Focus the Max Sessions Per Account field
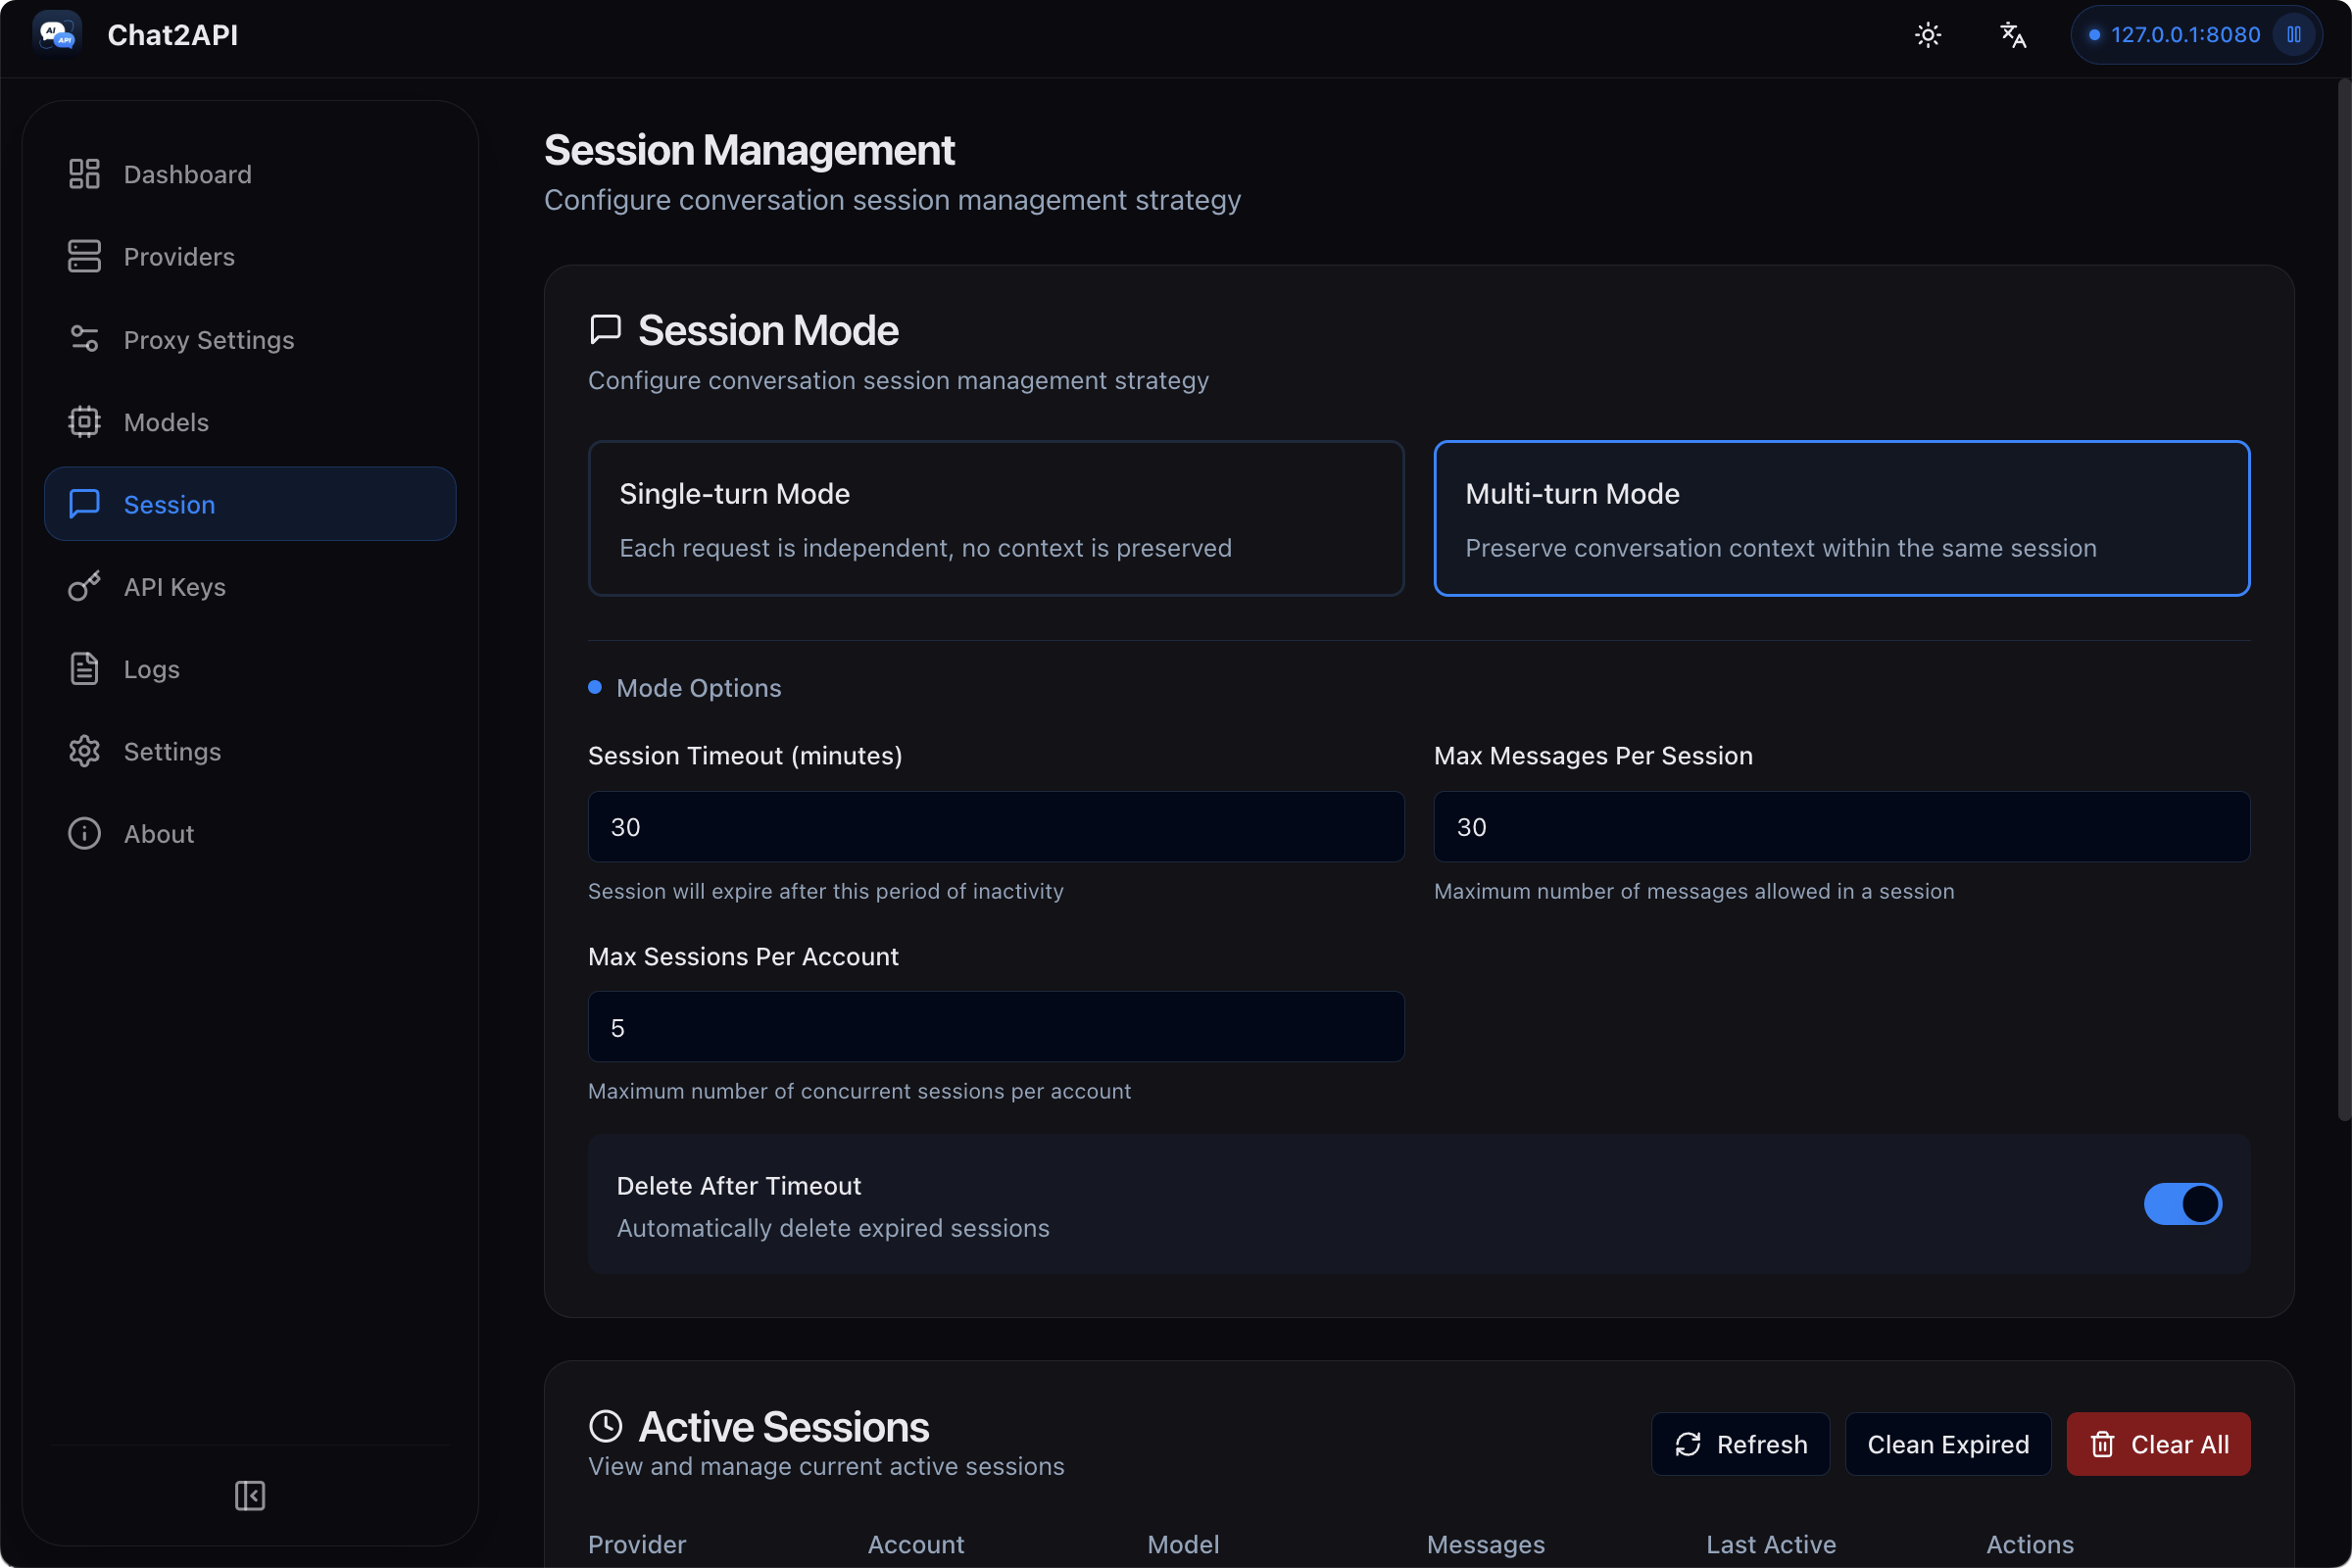The image size is (2352, 1568). click(x=996, y=1027)
